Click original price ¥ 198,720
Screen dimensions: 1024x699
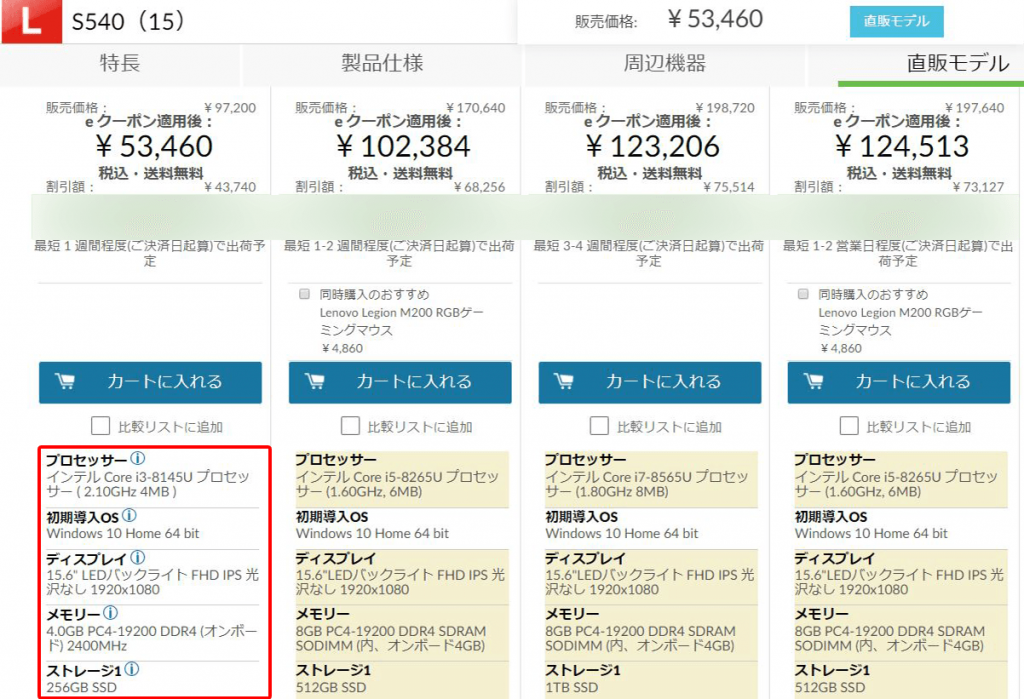click(x=725, y=108)
